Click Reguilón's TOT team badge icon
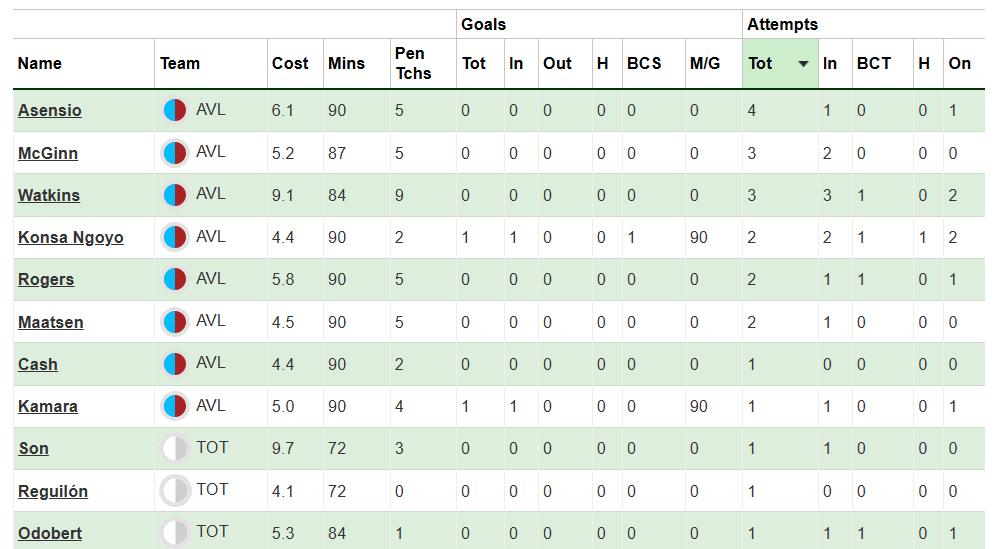 pyautogui.click(x=175, y=490)
